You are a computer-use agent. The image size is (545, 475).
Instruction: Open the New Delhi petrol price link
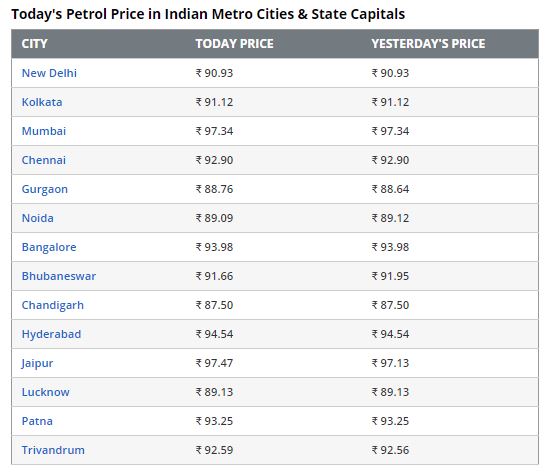pos(49,73)
